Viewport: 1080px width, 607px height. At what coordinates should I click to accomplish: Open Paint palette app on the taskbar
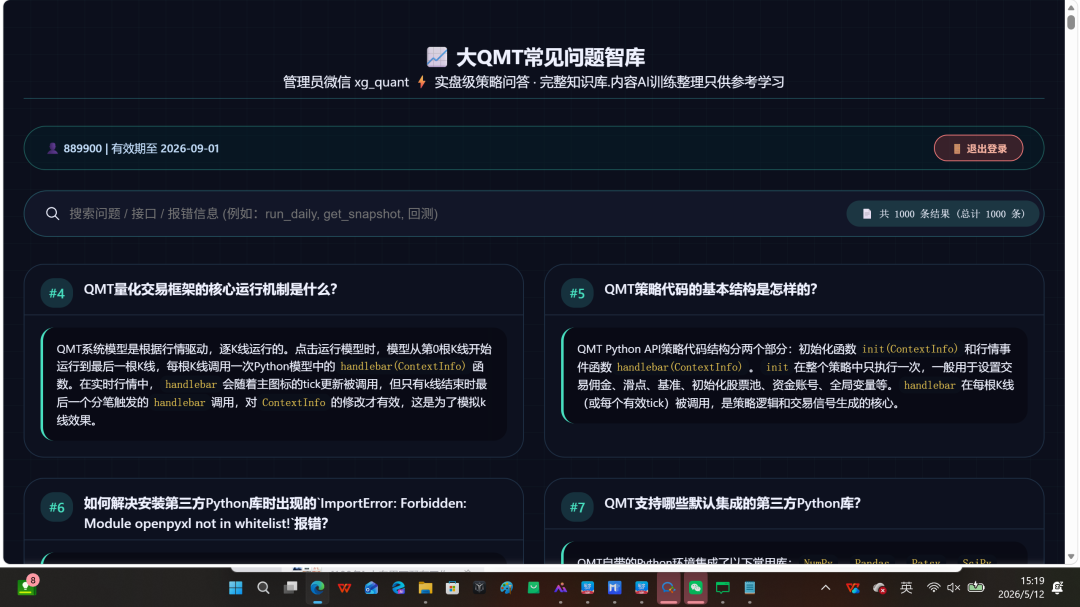coord(506,588)
